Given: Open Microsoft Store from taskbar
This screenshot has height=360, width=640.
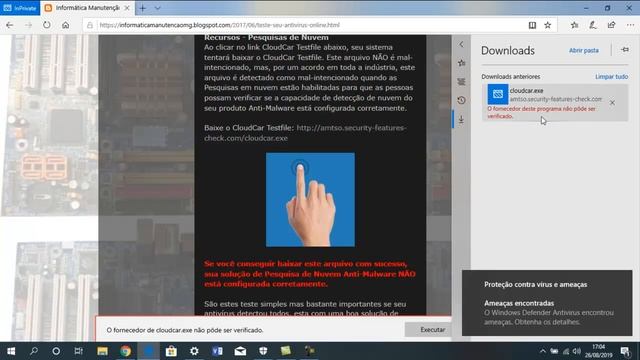Looking at the screenshot, I should pyautogui.click(x=171, y=351).
